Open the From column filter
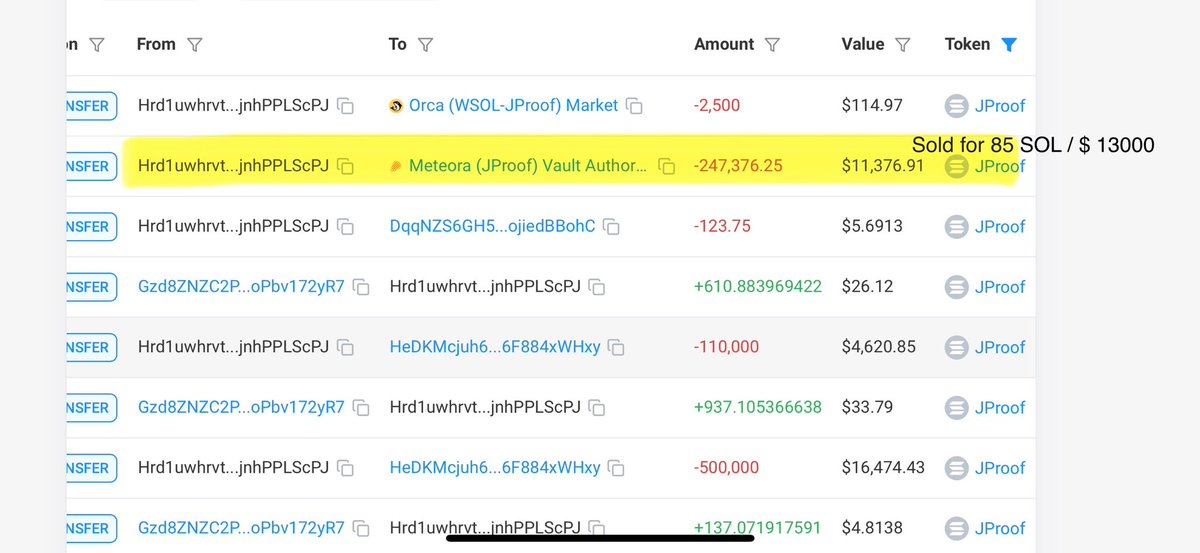Viewport: 1200px width, 553px height. coord(195,45)
